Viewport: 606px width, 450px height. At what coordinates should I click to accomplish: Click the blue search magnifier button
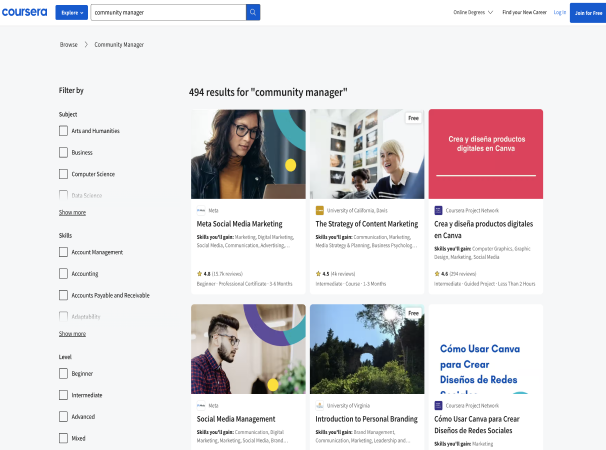coord(253,12)
